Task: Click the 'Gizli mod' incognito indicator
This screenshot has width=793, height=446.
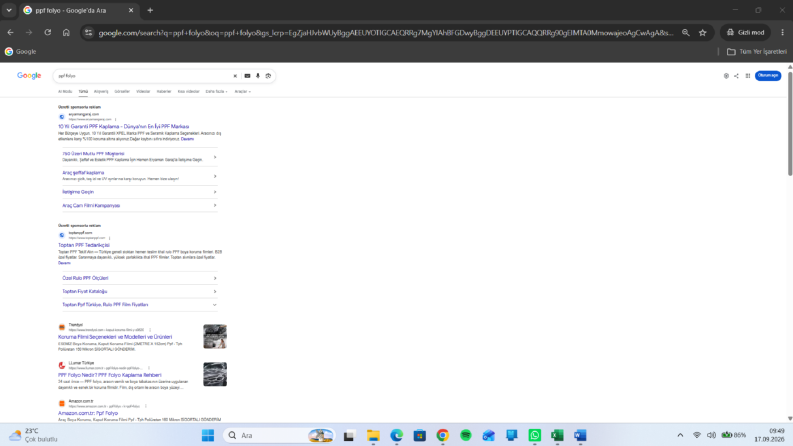Action: point(745,32)
